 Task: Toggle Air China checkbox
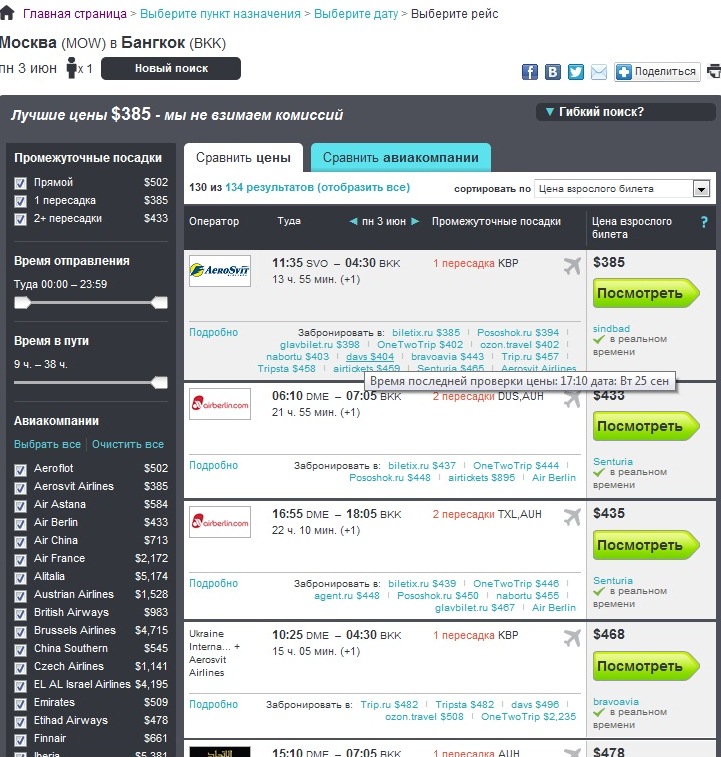tap(20, 541)
